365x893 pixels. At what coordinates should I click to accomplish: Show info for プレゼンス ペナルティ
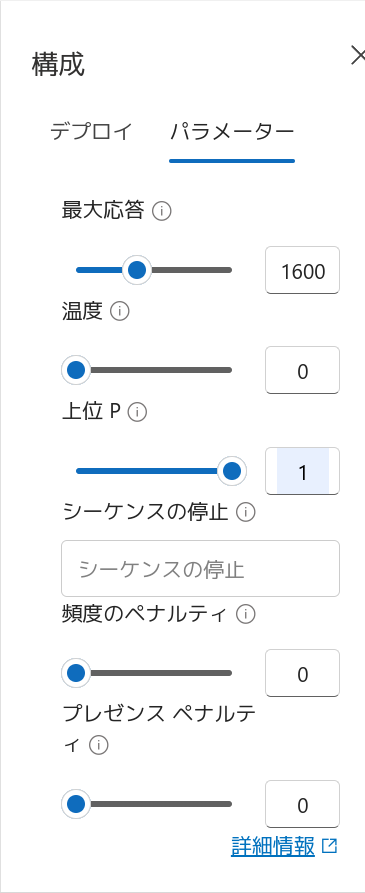pyautogui.click(x=99, y=745)
